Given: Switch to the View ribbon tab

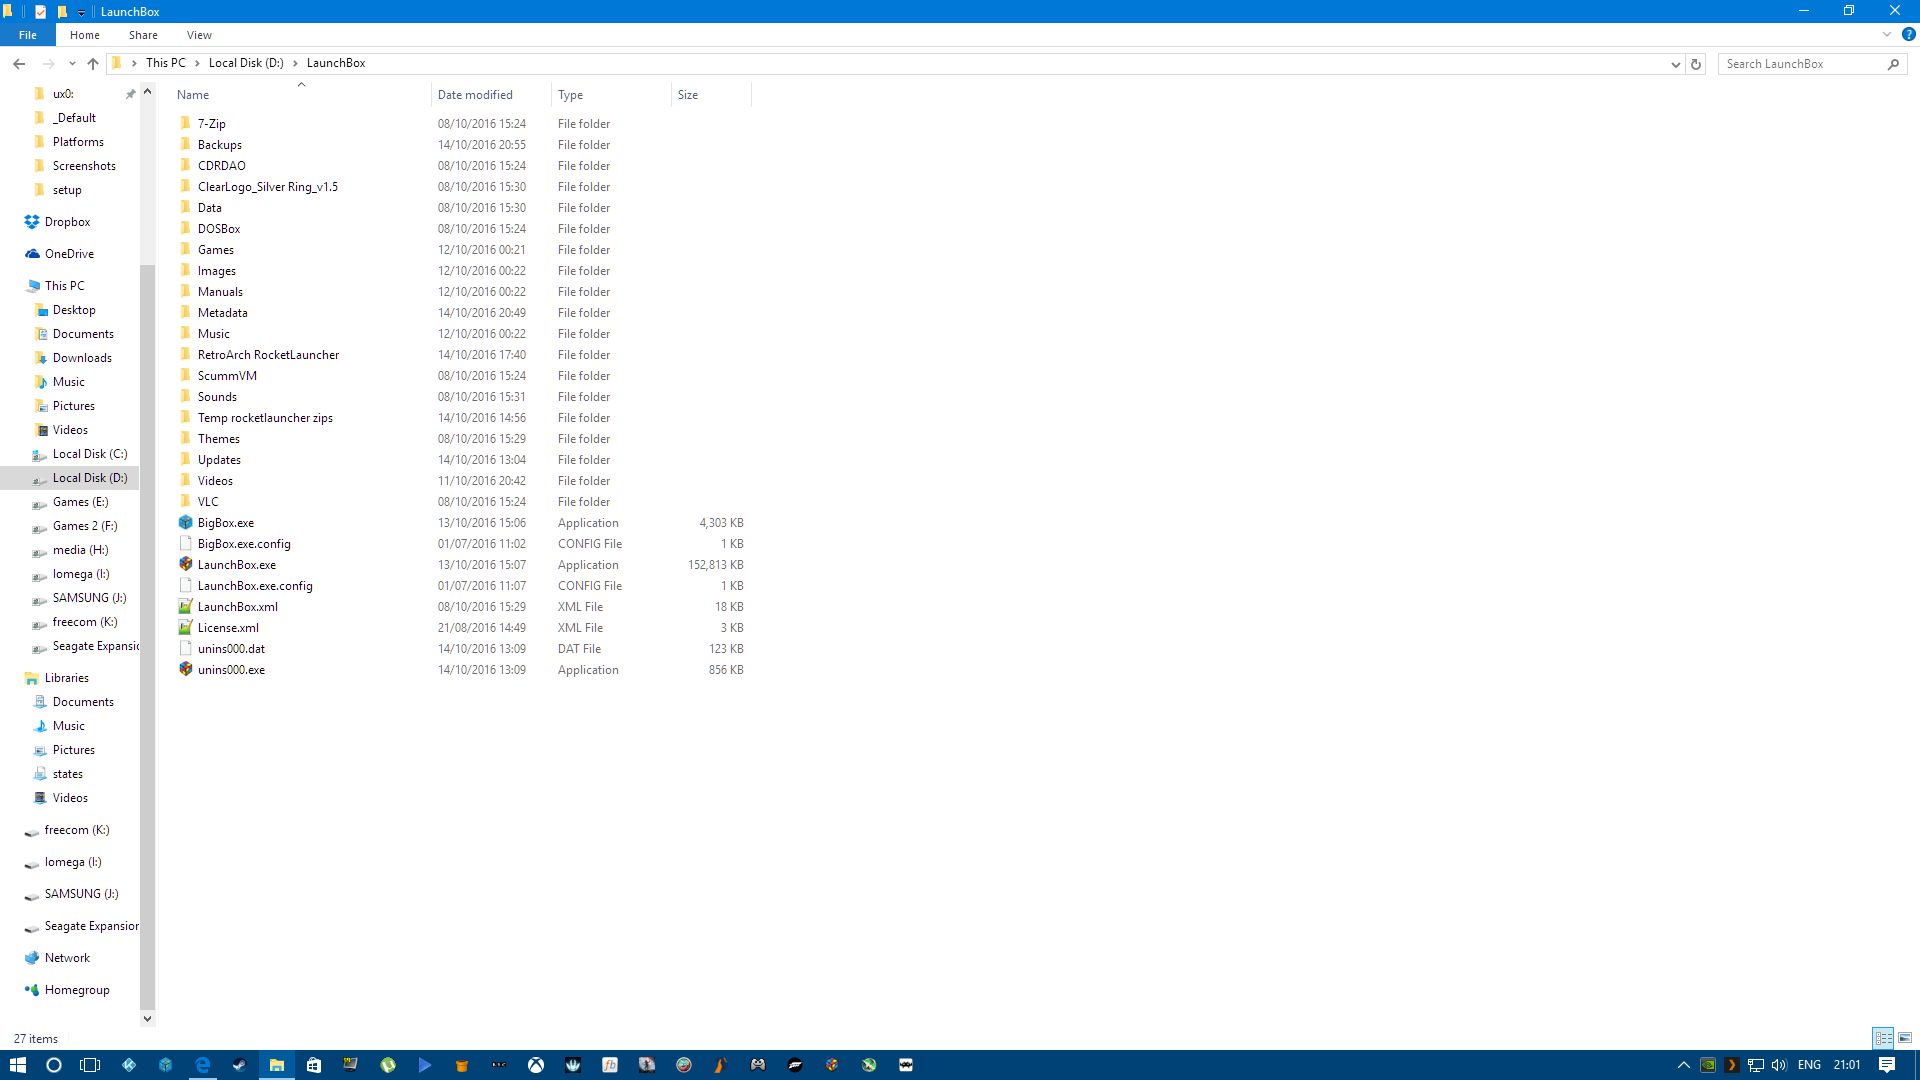Looking at the screenshot, I should (199, 35).
